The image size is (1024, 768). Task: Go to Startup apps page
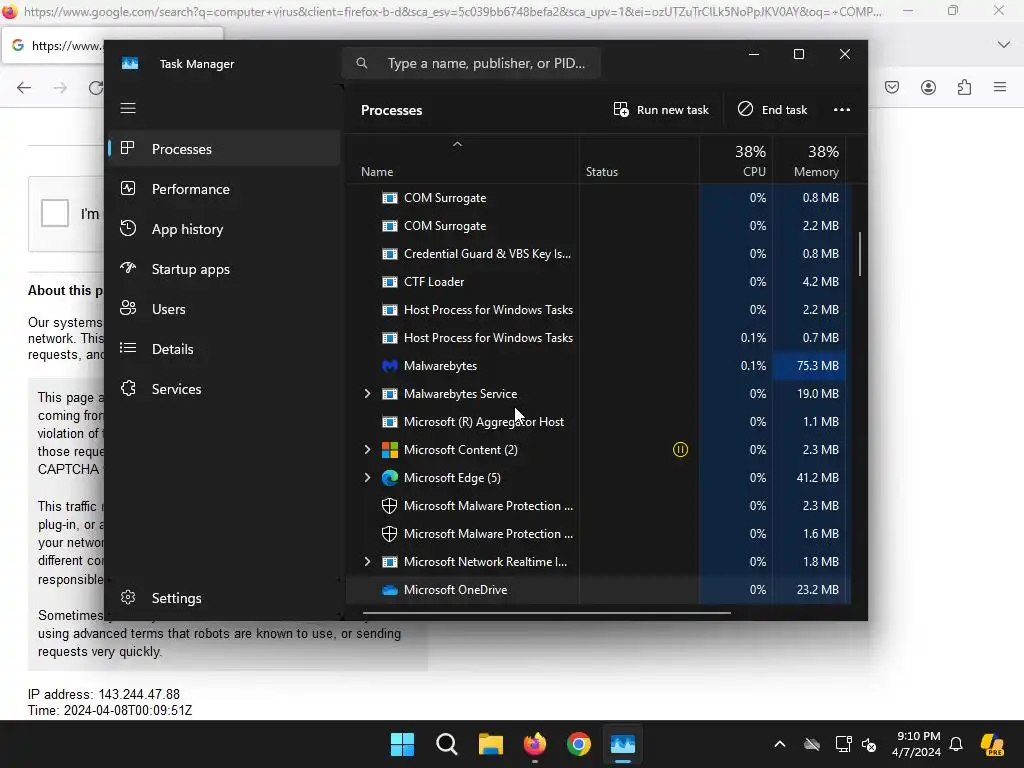(225, 268)
